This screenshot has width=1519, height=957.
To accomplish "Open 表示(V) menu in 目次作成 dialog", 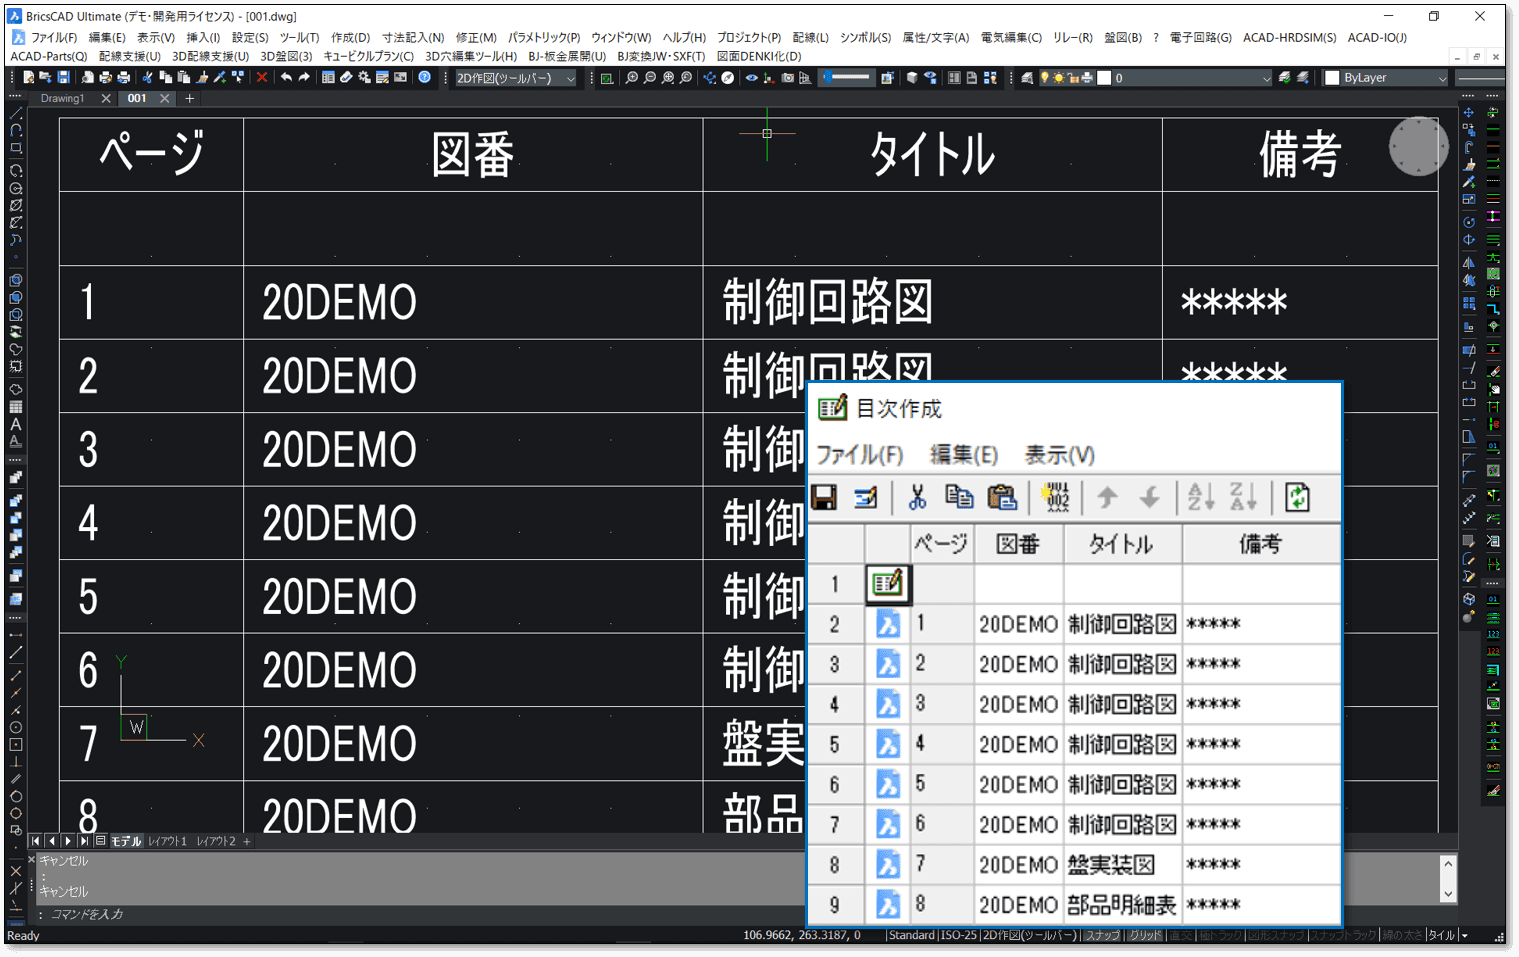I will (1060, 455).
